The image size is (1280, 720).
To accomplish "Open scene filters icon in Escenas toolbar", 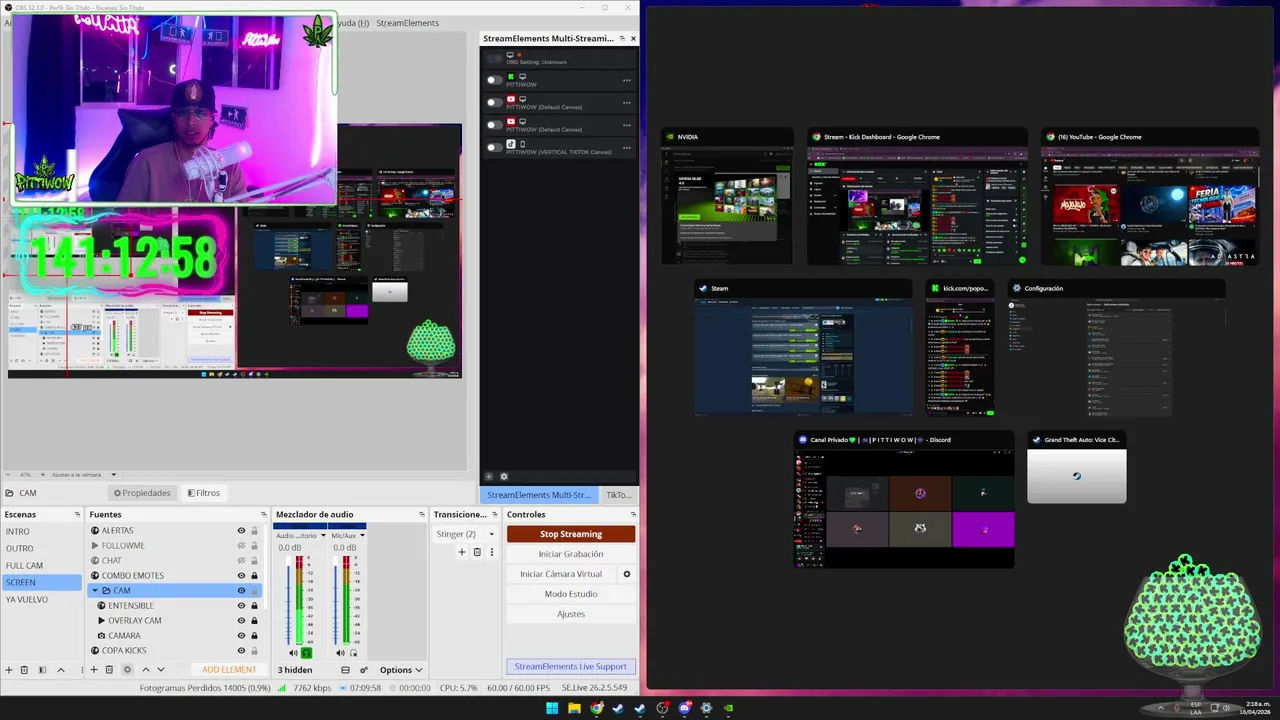I will [x=42, y=669].
